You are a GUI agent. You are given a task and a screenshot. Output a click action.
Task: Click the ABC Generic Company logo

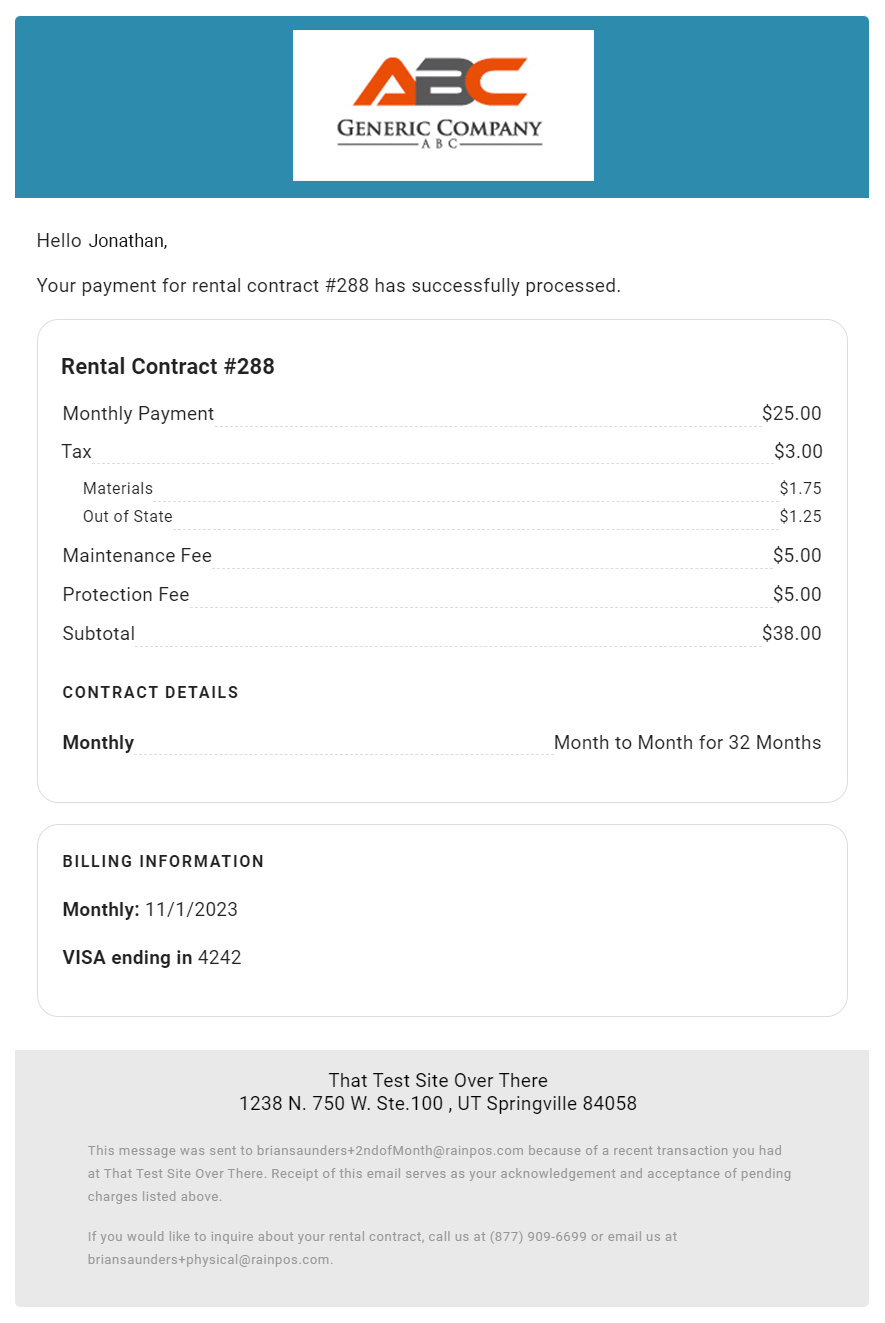point(443,105)
